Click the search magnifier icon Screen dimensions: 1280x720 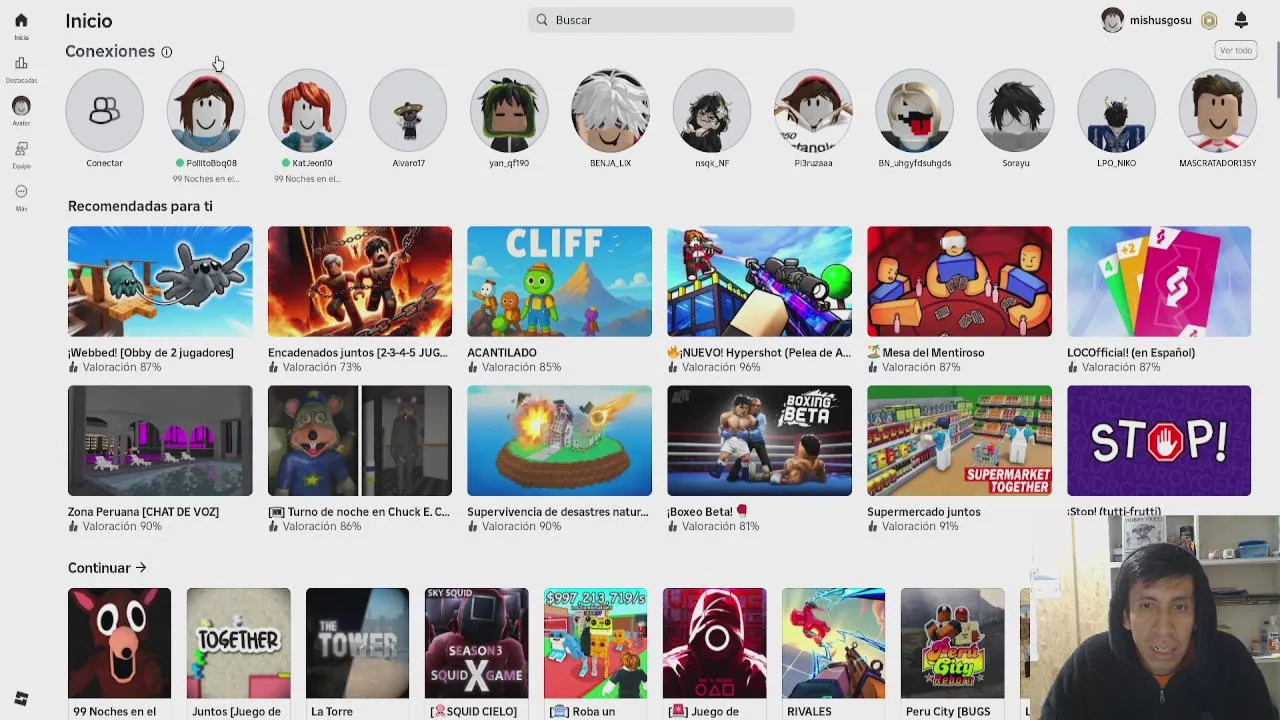tap(542, 20)
